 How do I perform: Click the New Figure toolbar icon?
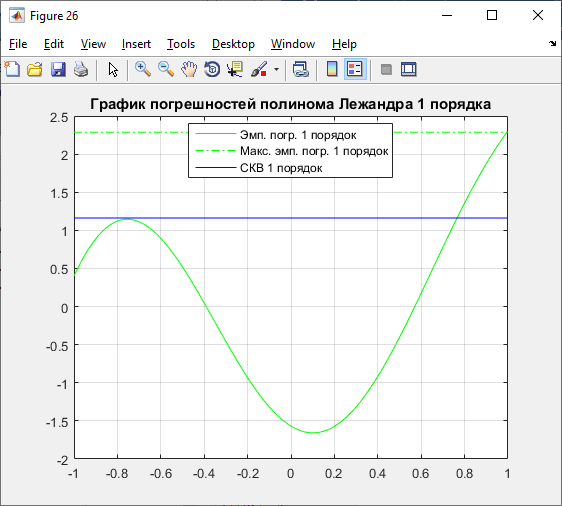tap(12, 69)
